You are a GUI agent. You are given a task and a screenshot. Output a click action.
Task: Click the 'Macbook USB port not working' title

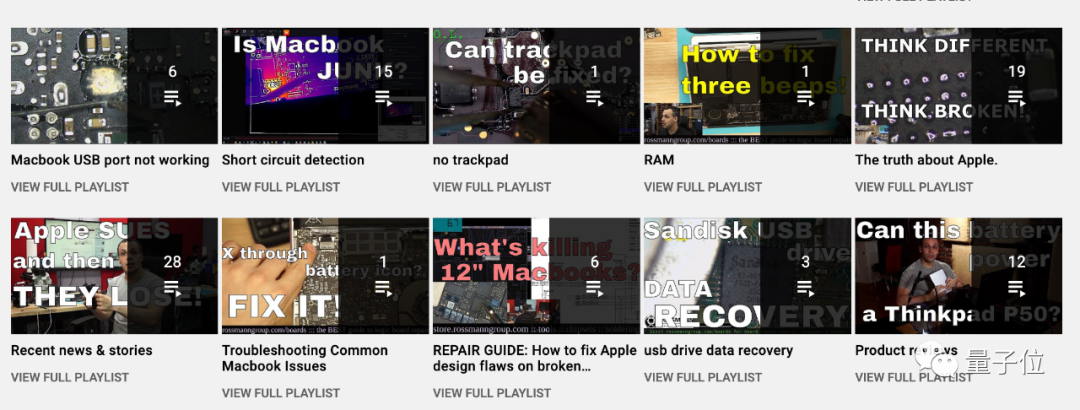click(110, 160)
